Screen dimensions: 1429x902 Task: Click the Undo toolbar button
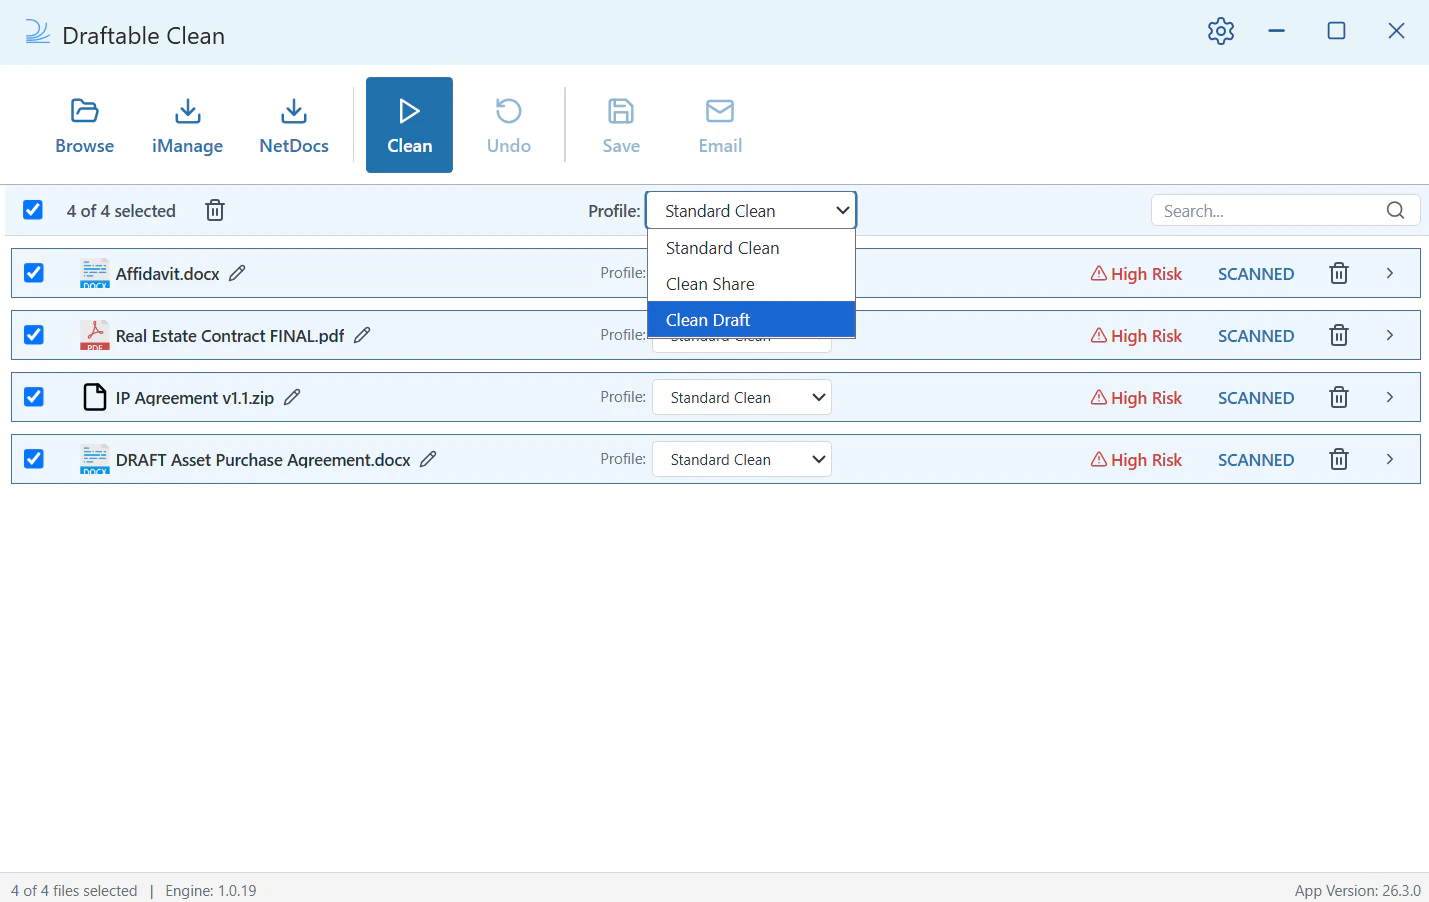(509, 125)
